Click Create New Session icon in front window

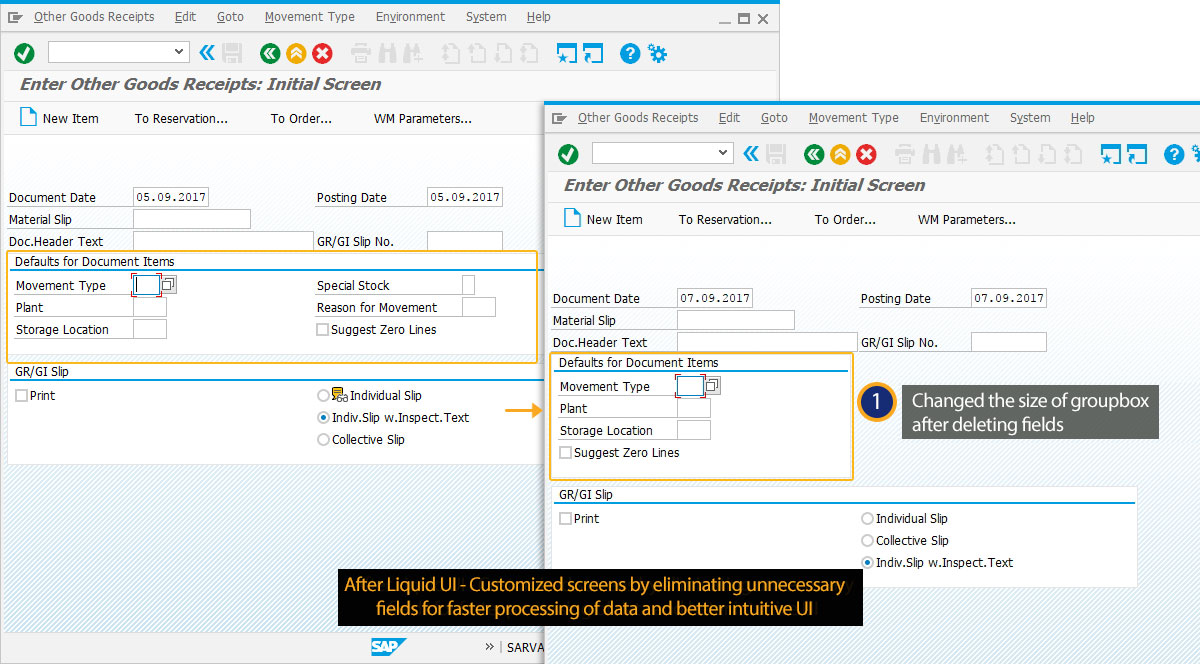(x=1111, y=154)
